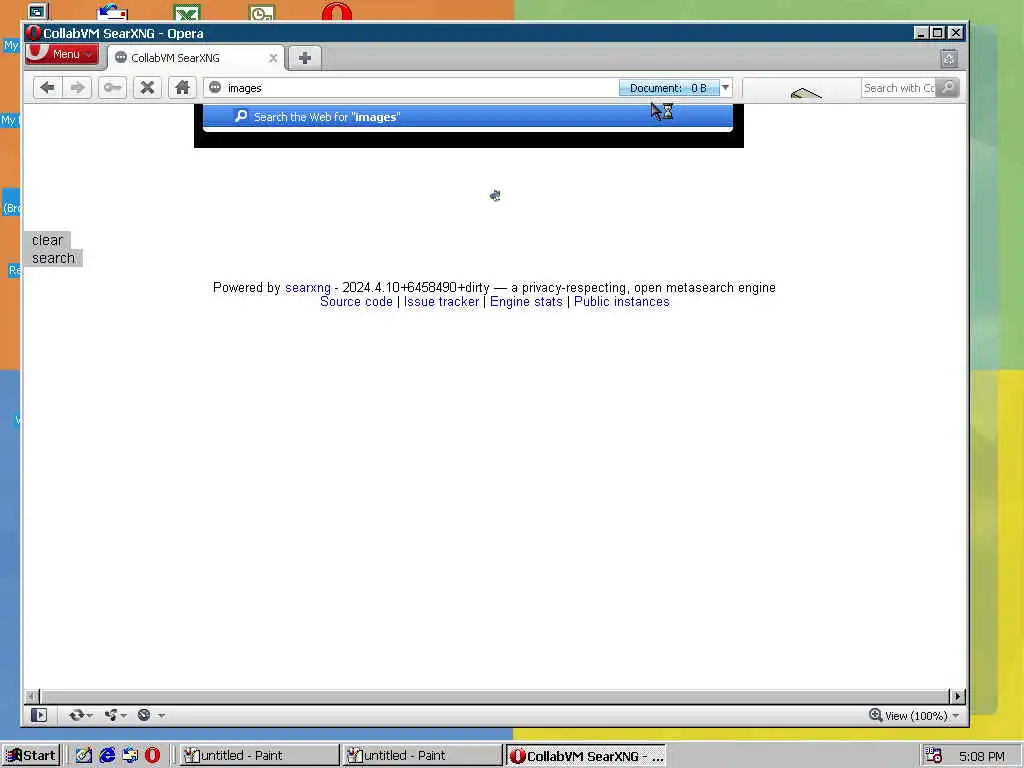Click the horizontal scrollbar right arrow

(x=957, y=696)
